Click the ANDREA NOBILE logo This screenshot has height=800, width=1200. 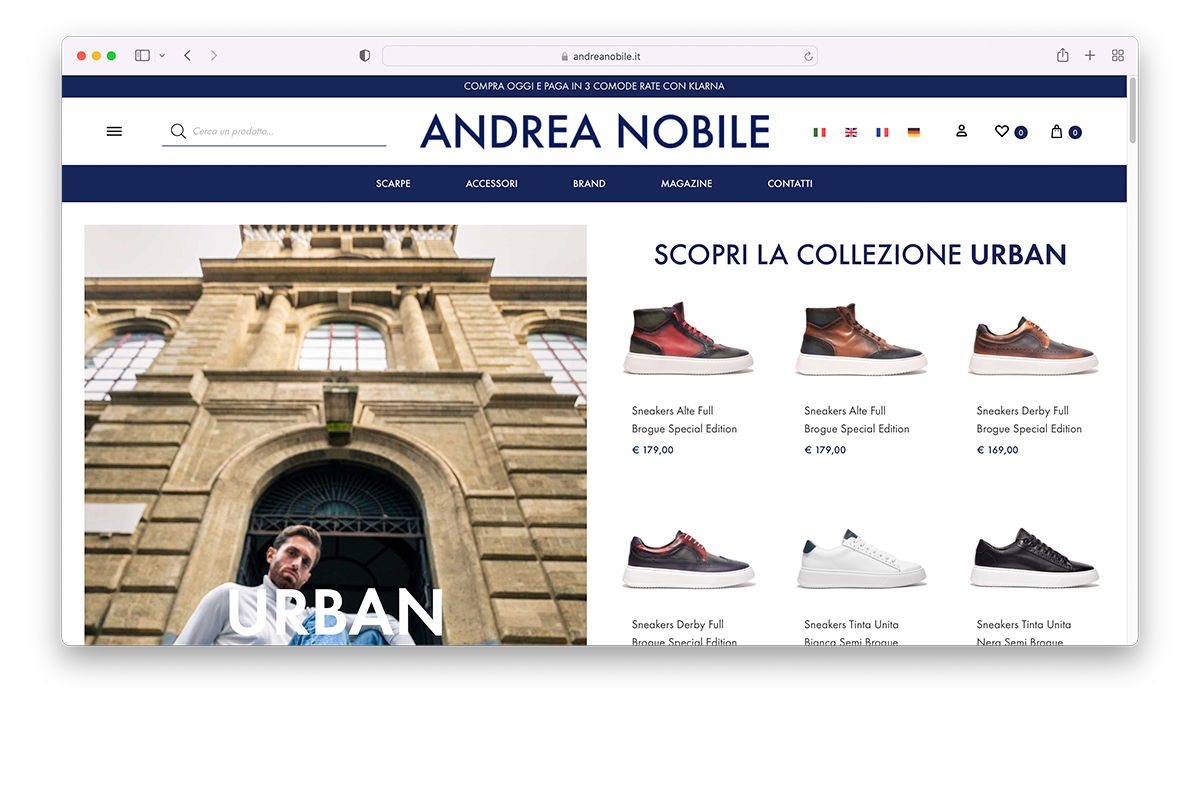tap(595, 132)
